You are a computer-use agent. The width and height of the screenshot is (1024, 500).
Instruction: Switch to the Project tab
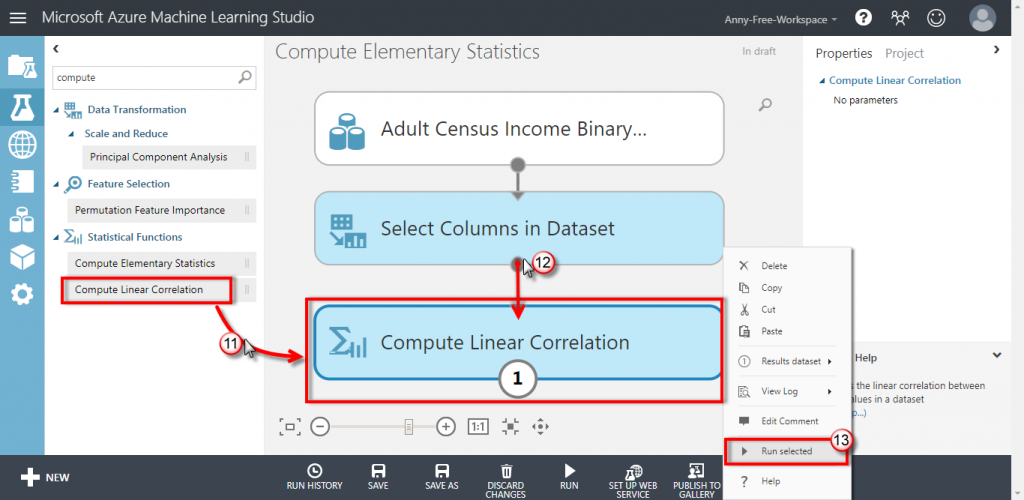[904, 54]
